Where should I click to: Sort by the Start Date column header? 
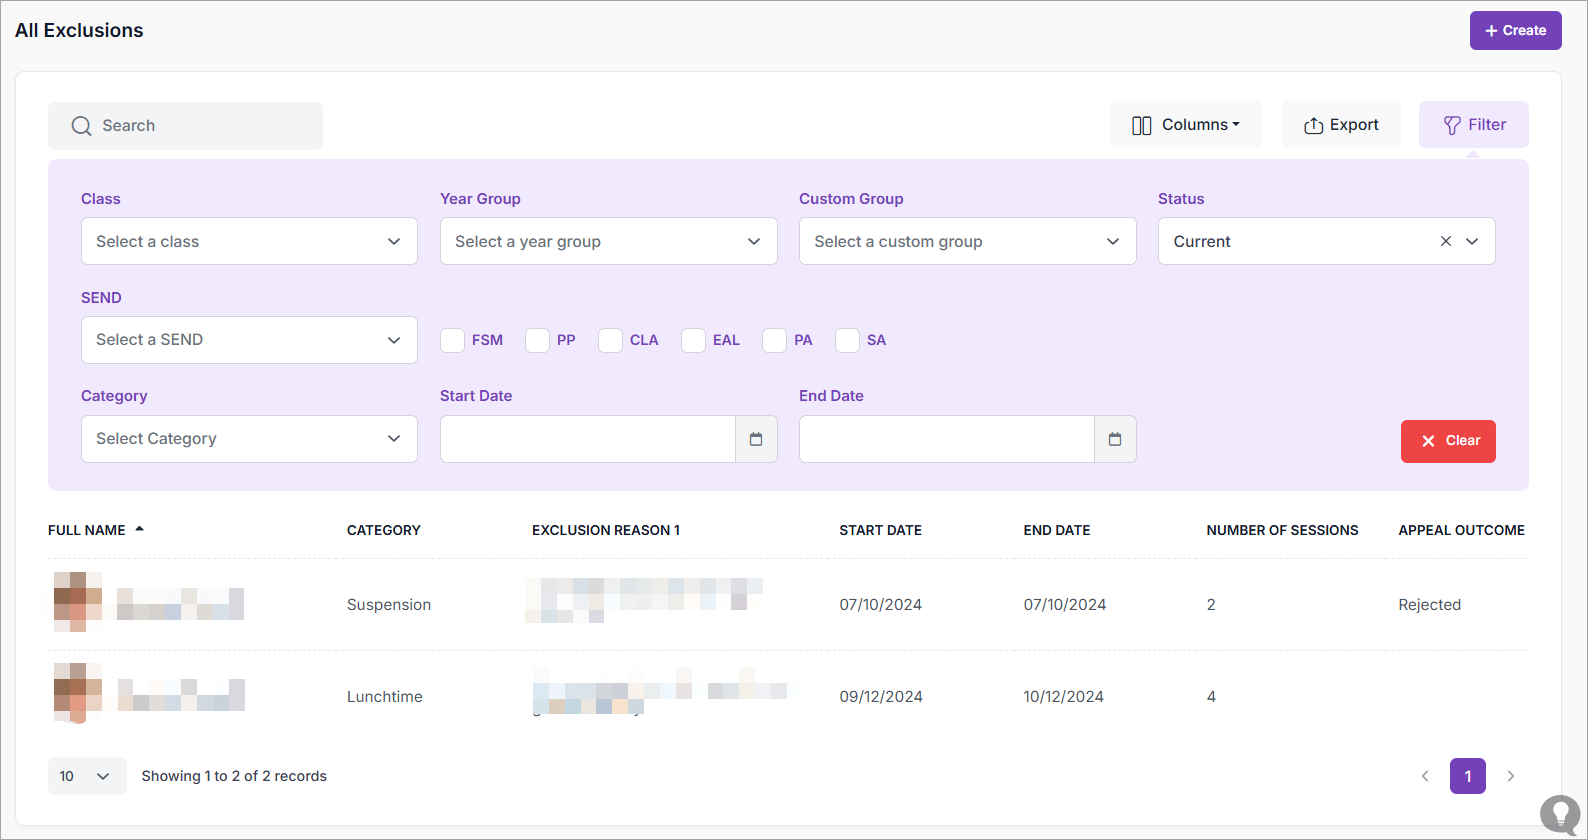pos(880,530)
